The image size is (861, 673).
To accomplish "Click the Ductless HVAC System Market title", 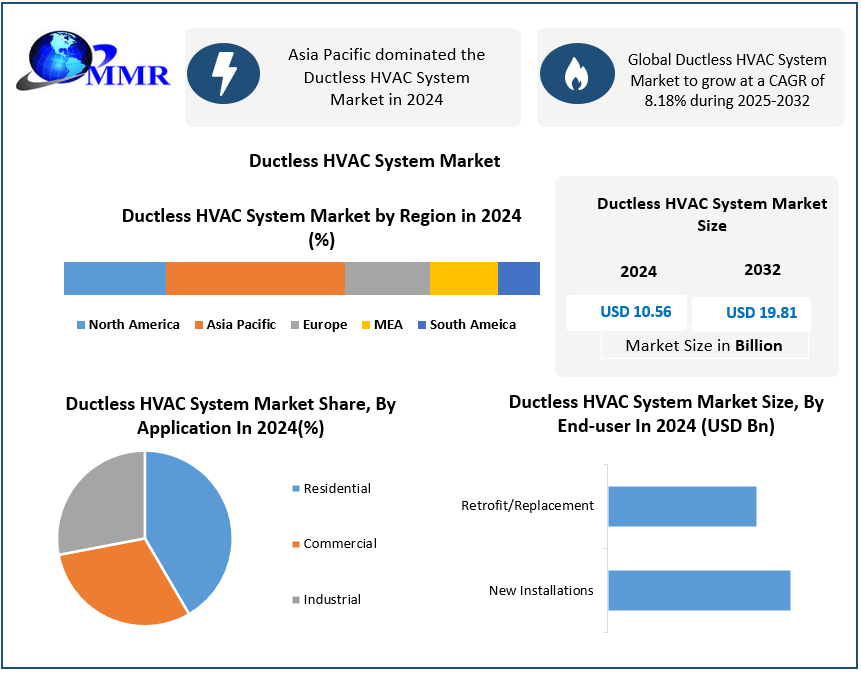I will [x=374, y=161].
